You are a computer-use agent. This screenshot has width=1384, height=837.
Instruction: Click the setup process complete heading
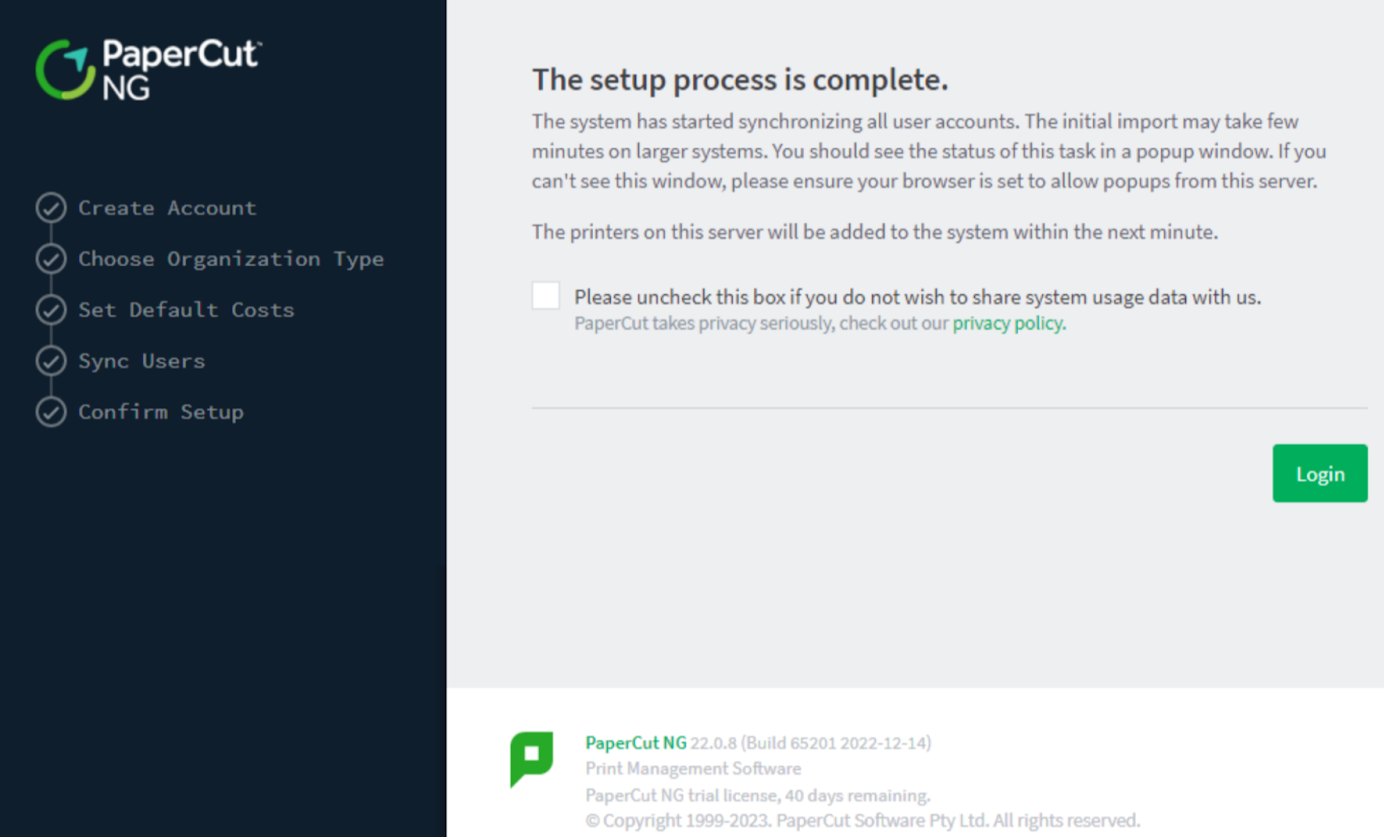[740, 80]
